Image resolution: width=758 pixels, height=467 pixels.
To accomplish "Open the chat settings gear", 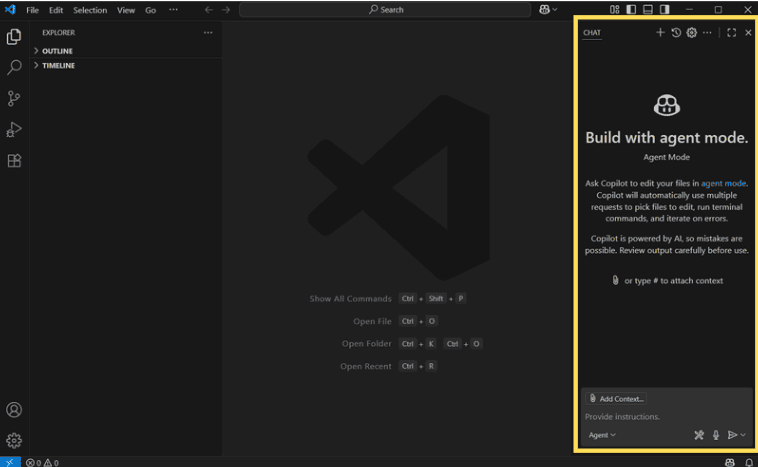I will point(692,32).
